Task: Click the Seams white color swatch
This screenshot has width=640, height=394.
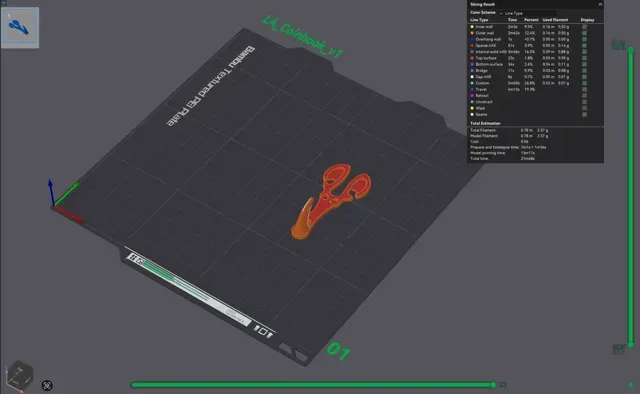Action: click(472, 114)
